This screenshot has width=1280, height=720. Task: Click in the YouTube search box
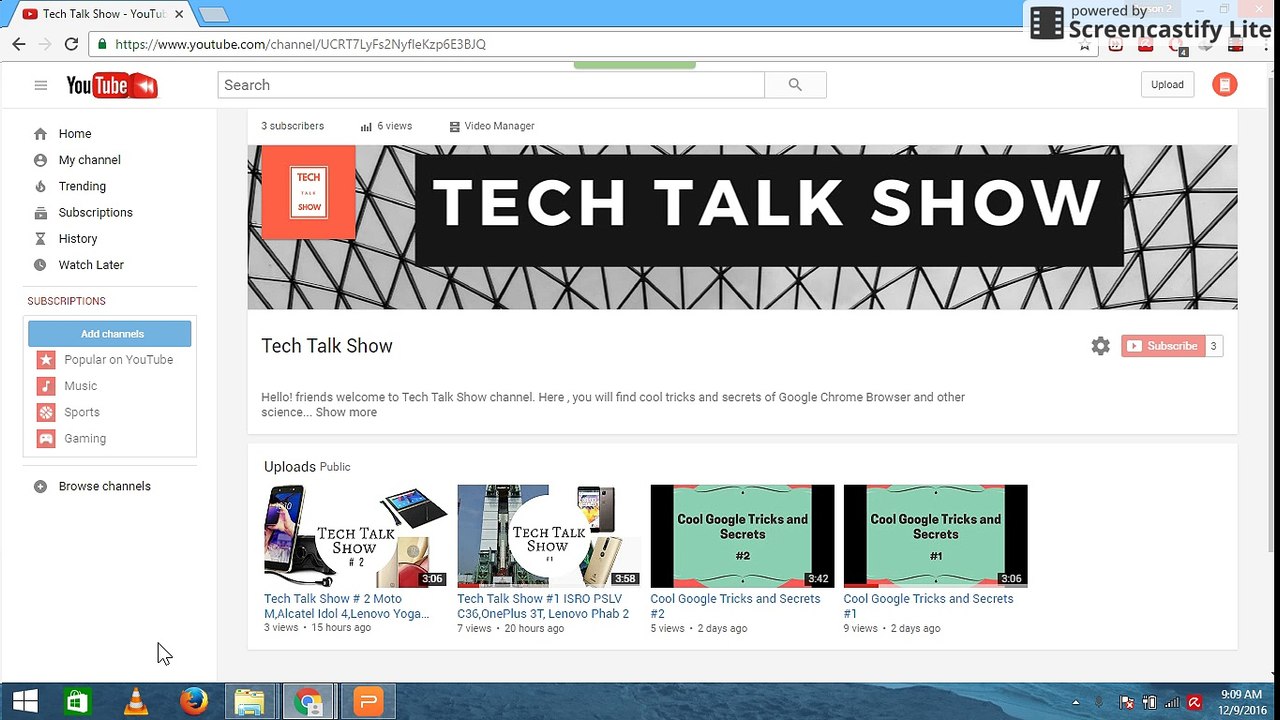491,85
